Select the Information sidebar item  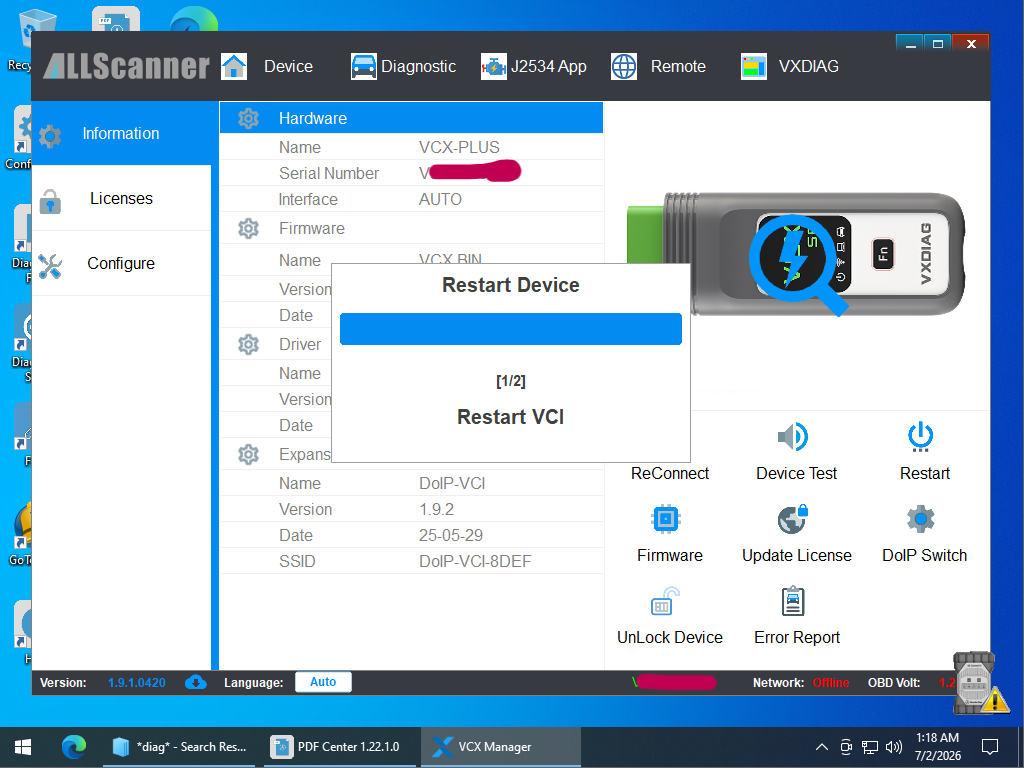click(x=121, y=133)
